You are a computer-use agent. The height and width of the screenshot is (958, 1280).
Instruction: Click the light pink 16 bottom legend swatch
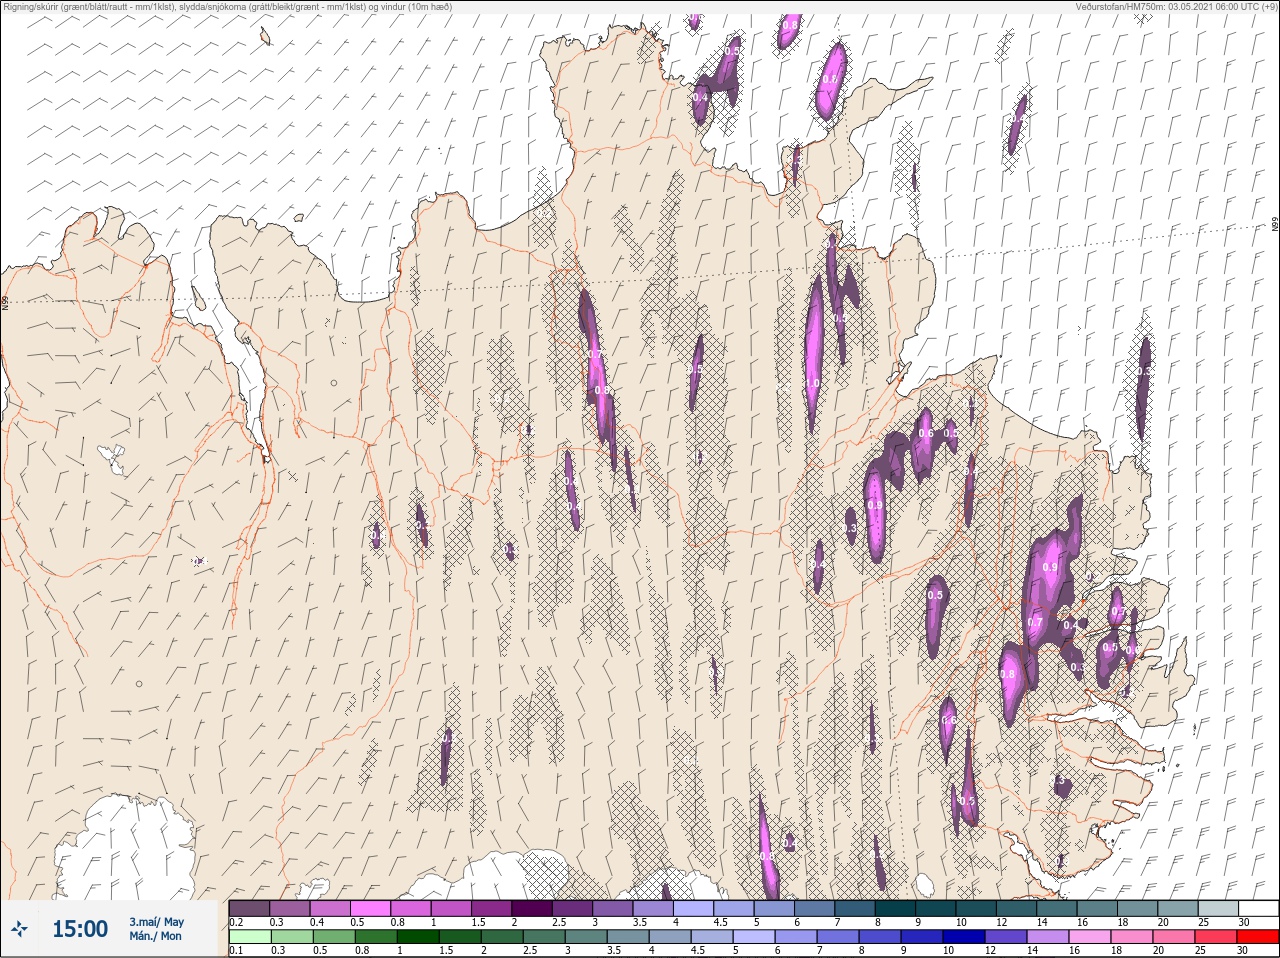pyautogui.click(x=1089, y=937)
